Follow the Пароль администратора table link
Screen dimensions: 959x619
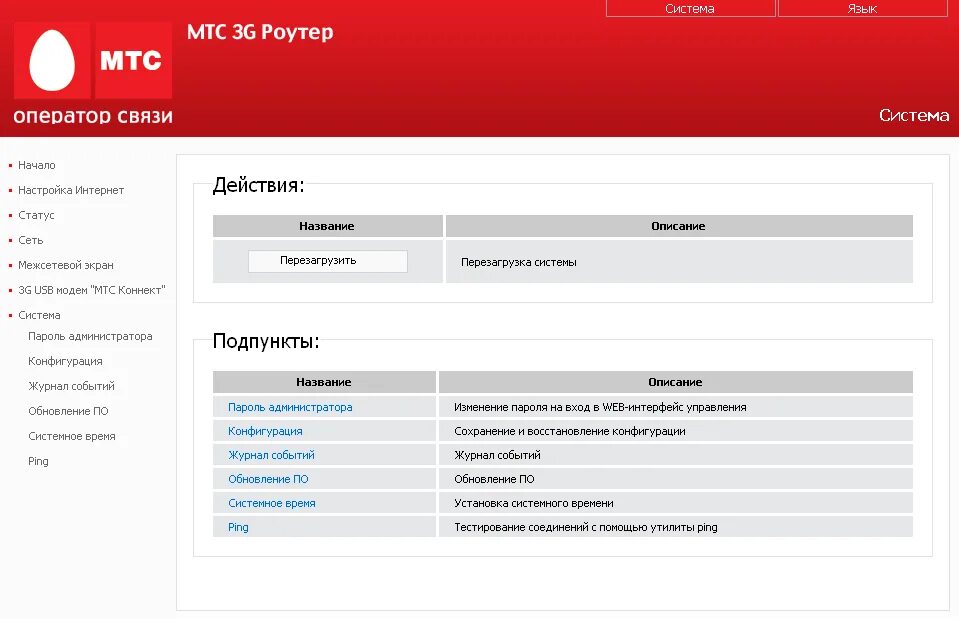tap(290, 407)
